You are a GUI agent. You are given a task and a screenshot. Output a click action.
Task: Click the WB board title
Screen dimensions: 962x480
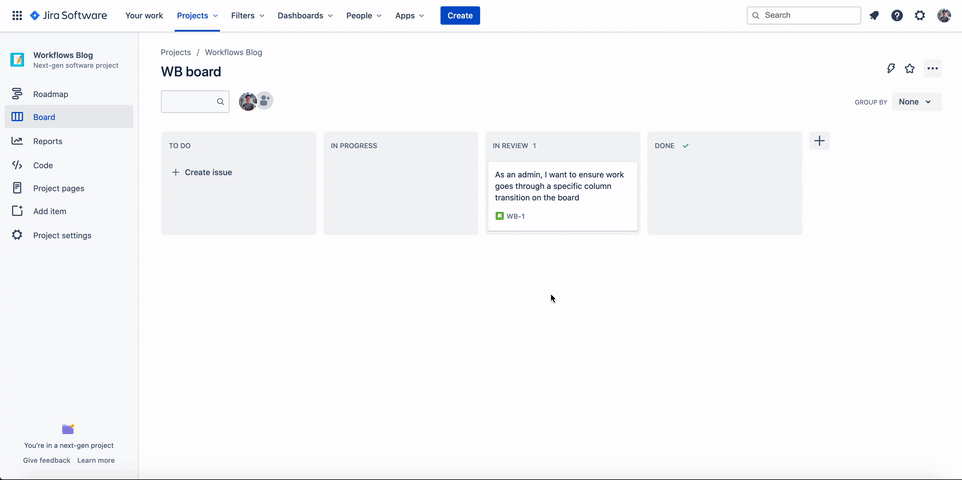pos(191,72)
